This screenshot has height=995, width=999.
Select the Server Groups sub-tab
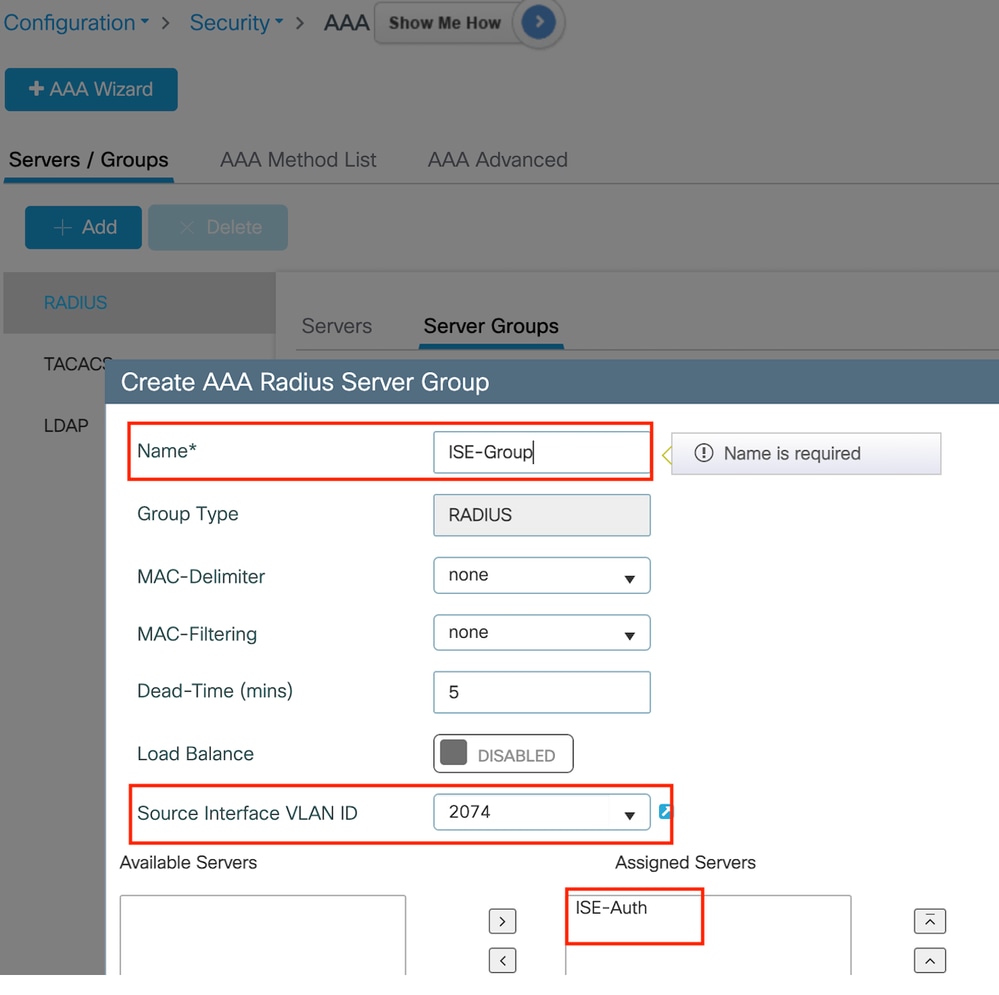click(x=491, y=326)
